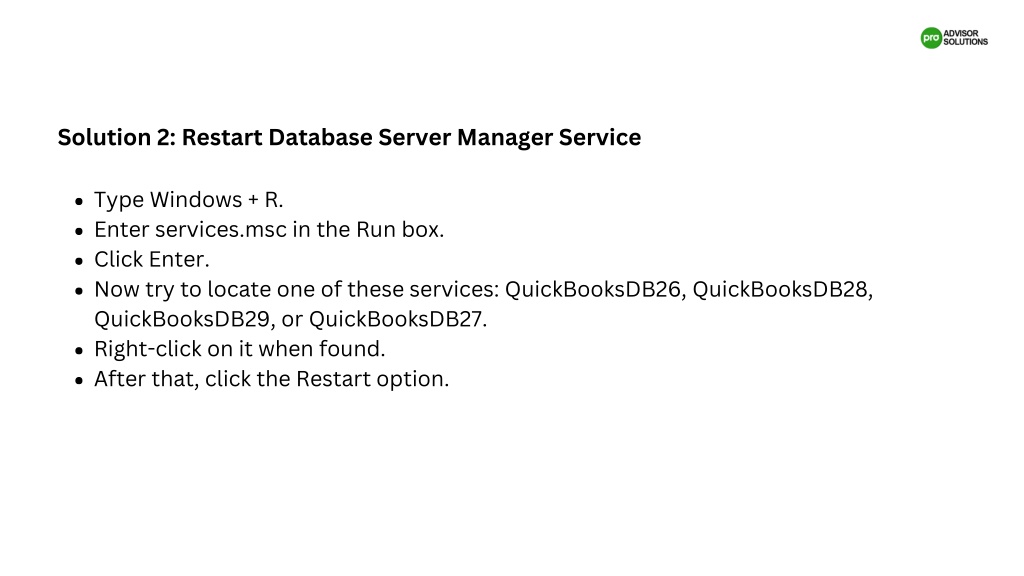Click the green Pro logo circle
The height and width of the screenshot is (576, 1024).
(931, 38)
